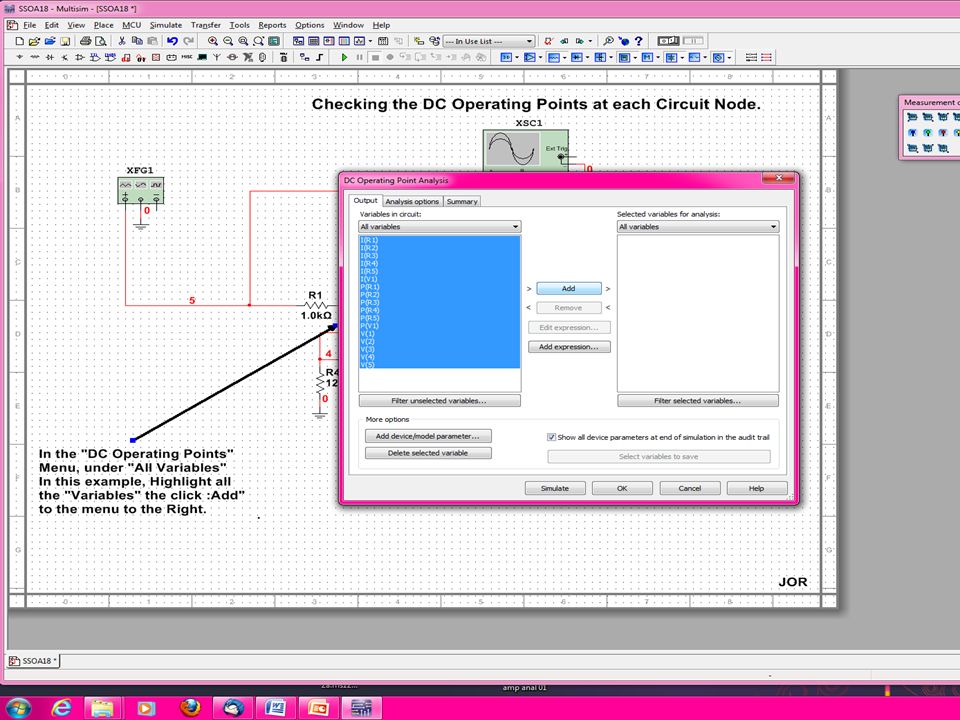This screenshot has height=720, width=960.
Task: Click the Add button in the dialog
Action: coord(569,288)
